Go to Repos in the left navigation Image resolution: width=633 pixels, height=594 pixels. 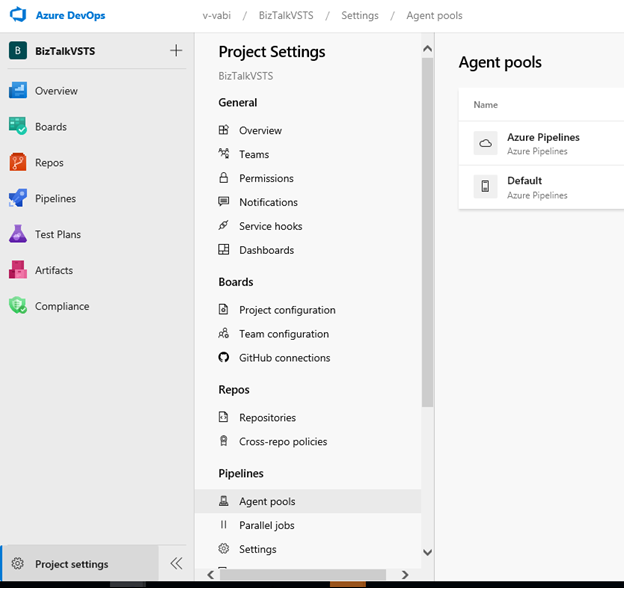click(49, 163)
